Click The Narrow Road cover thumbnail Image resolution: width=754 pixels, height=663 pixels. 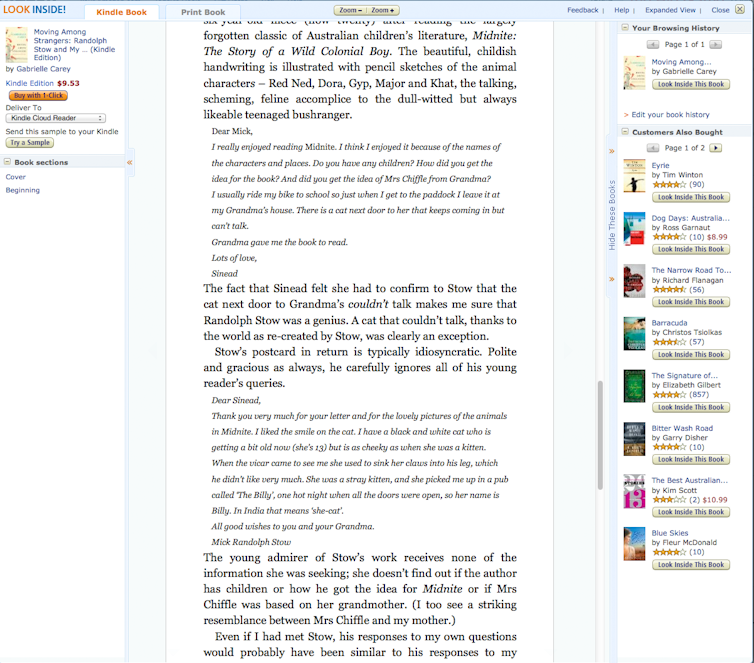(634, 281)
